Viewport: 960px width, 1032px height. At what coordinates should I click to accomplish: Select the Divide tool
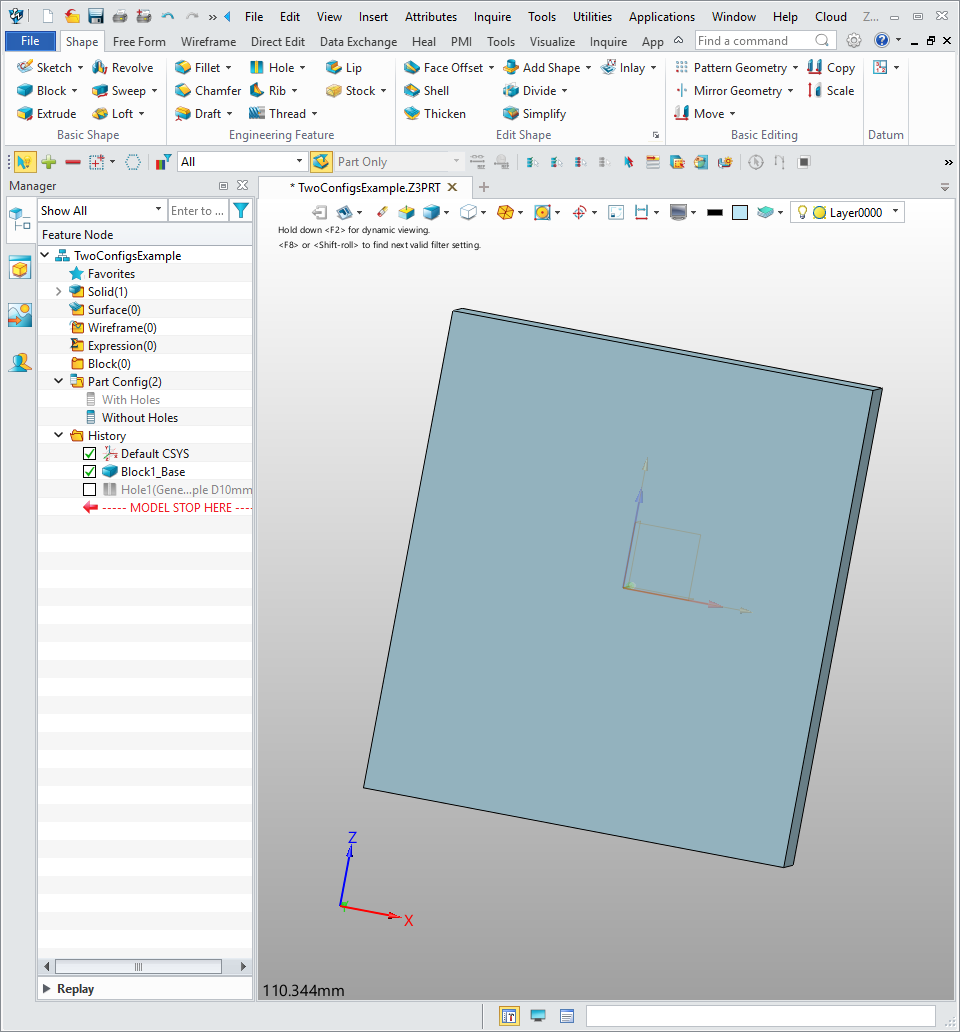pyautogui.click(x=530, y=91)
